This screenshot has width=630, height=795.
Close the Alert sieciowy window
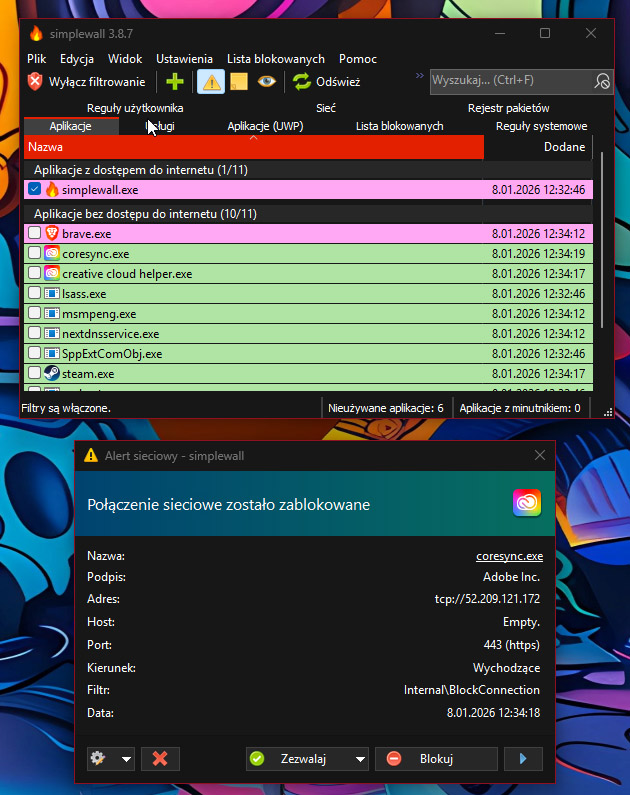coord(540,455)
